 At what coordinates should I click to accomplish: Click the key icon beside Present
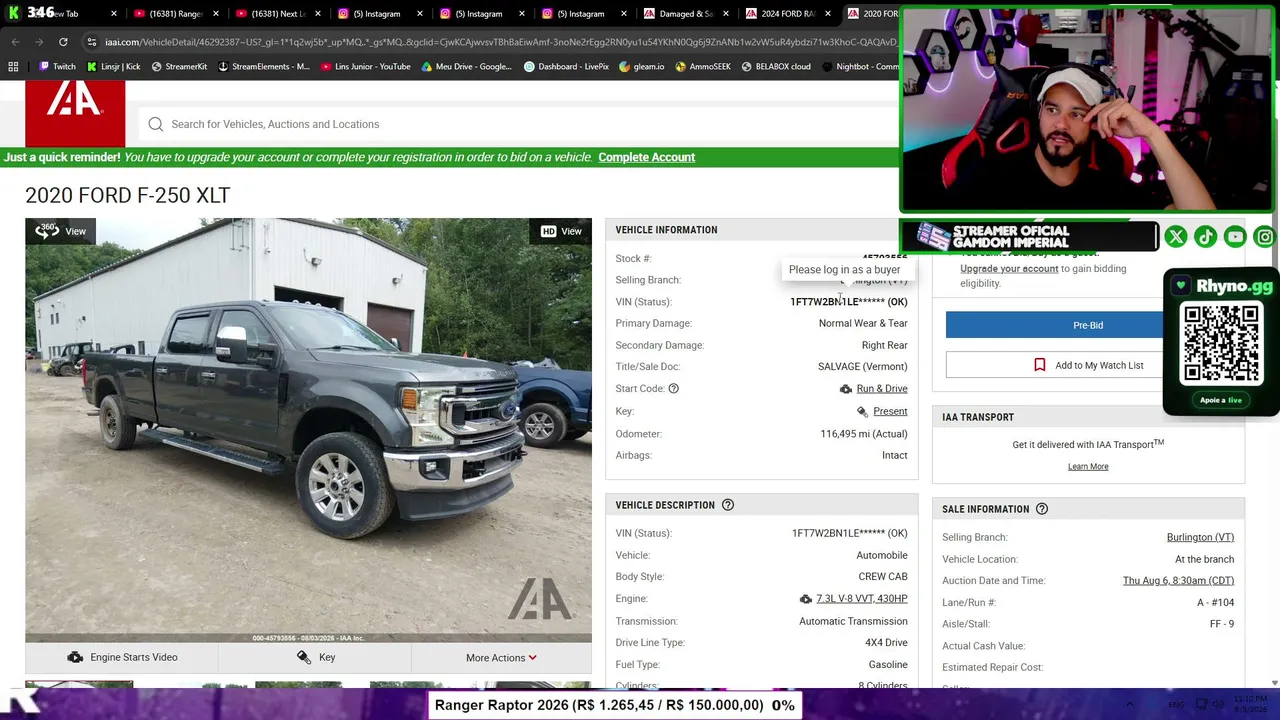click(862, 412)
